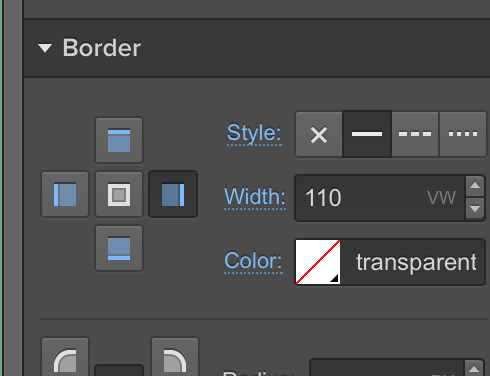Click the Width label link

coord(255,197)
